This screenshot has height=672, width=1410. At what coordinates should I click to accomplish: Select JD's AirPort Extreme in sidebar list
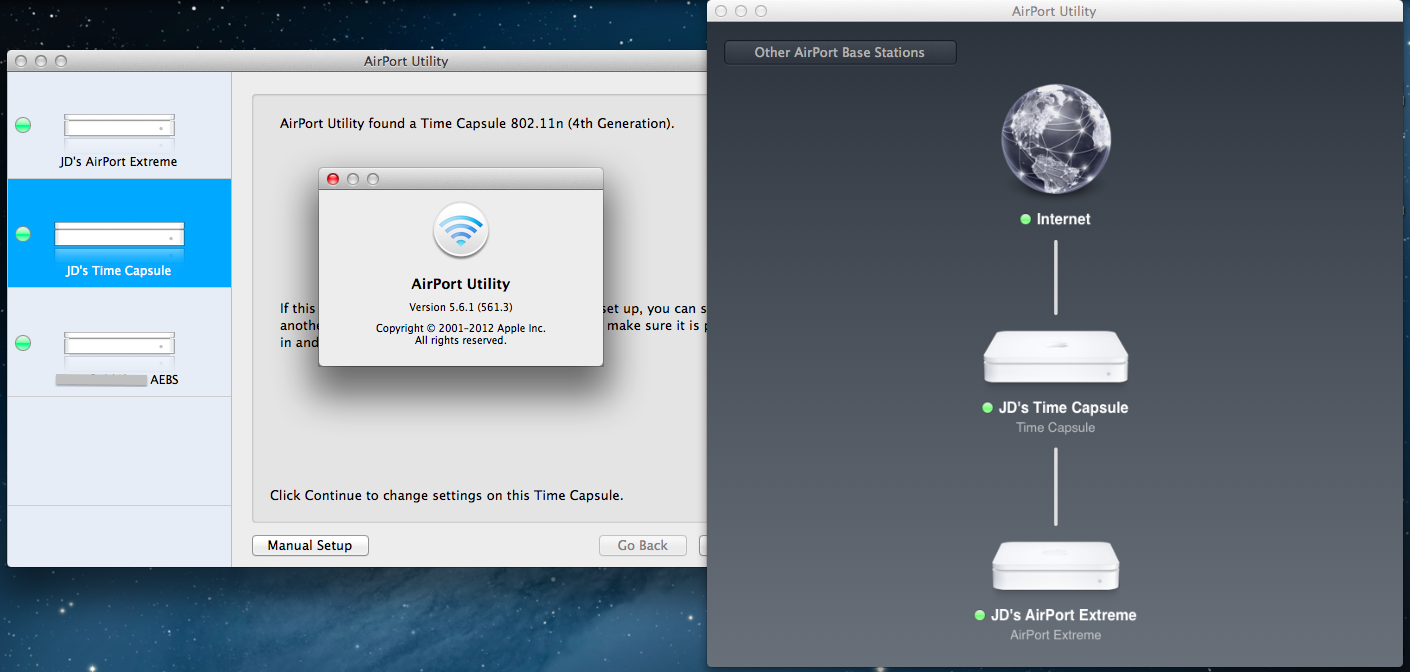[x=119, y=126]
